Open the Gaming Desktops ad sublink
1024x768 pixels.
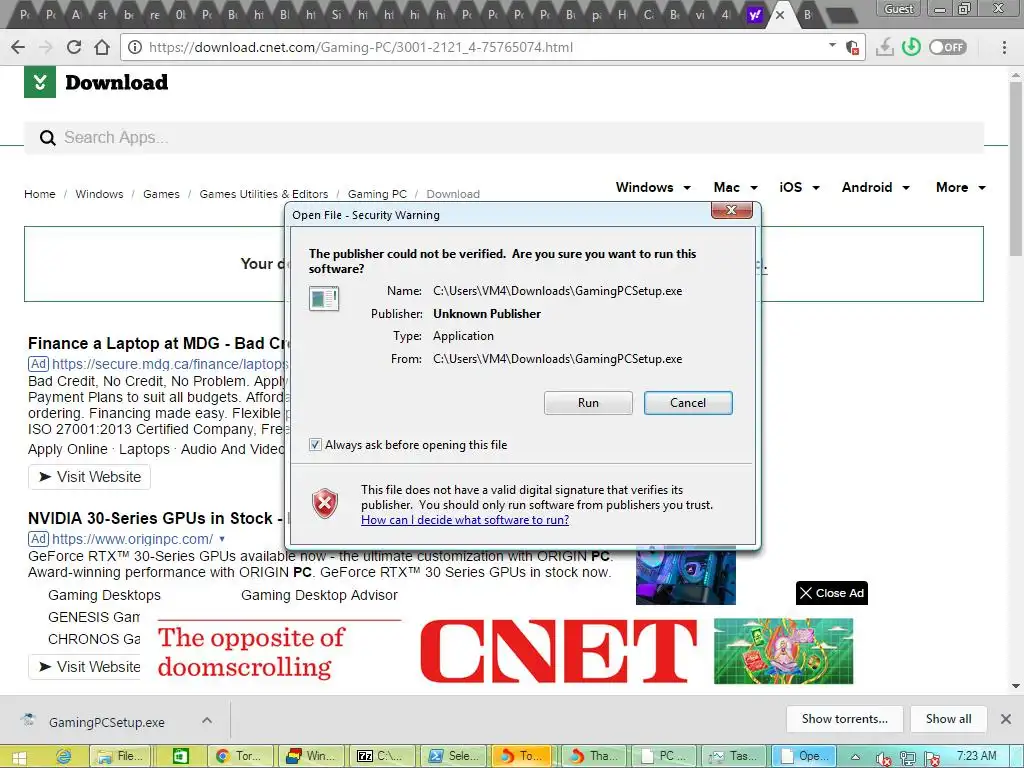coord(104,595)
